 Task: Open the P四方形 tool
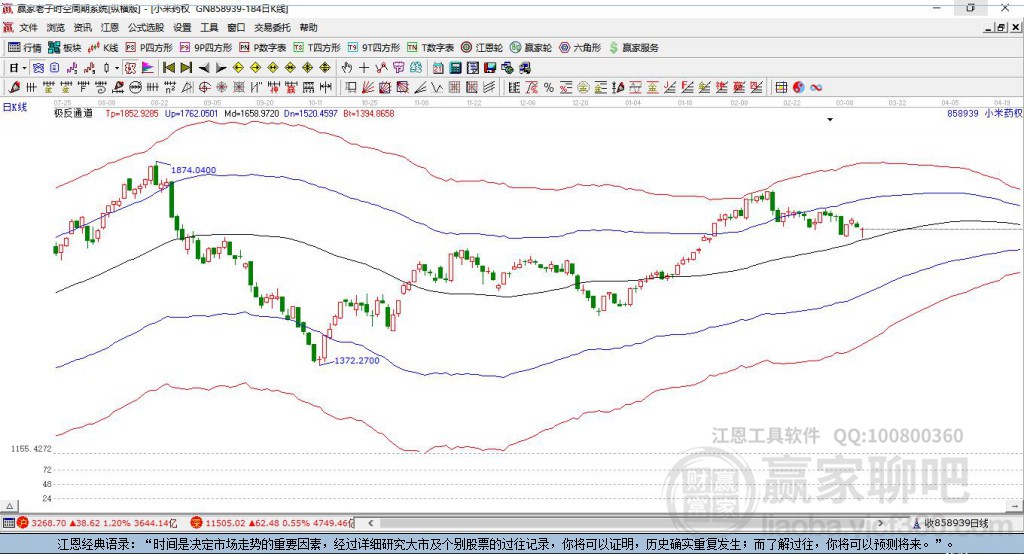[x=148, y=48]
